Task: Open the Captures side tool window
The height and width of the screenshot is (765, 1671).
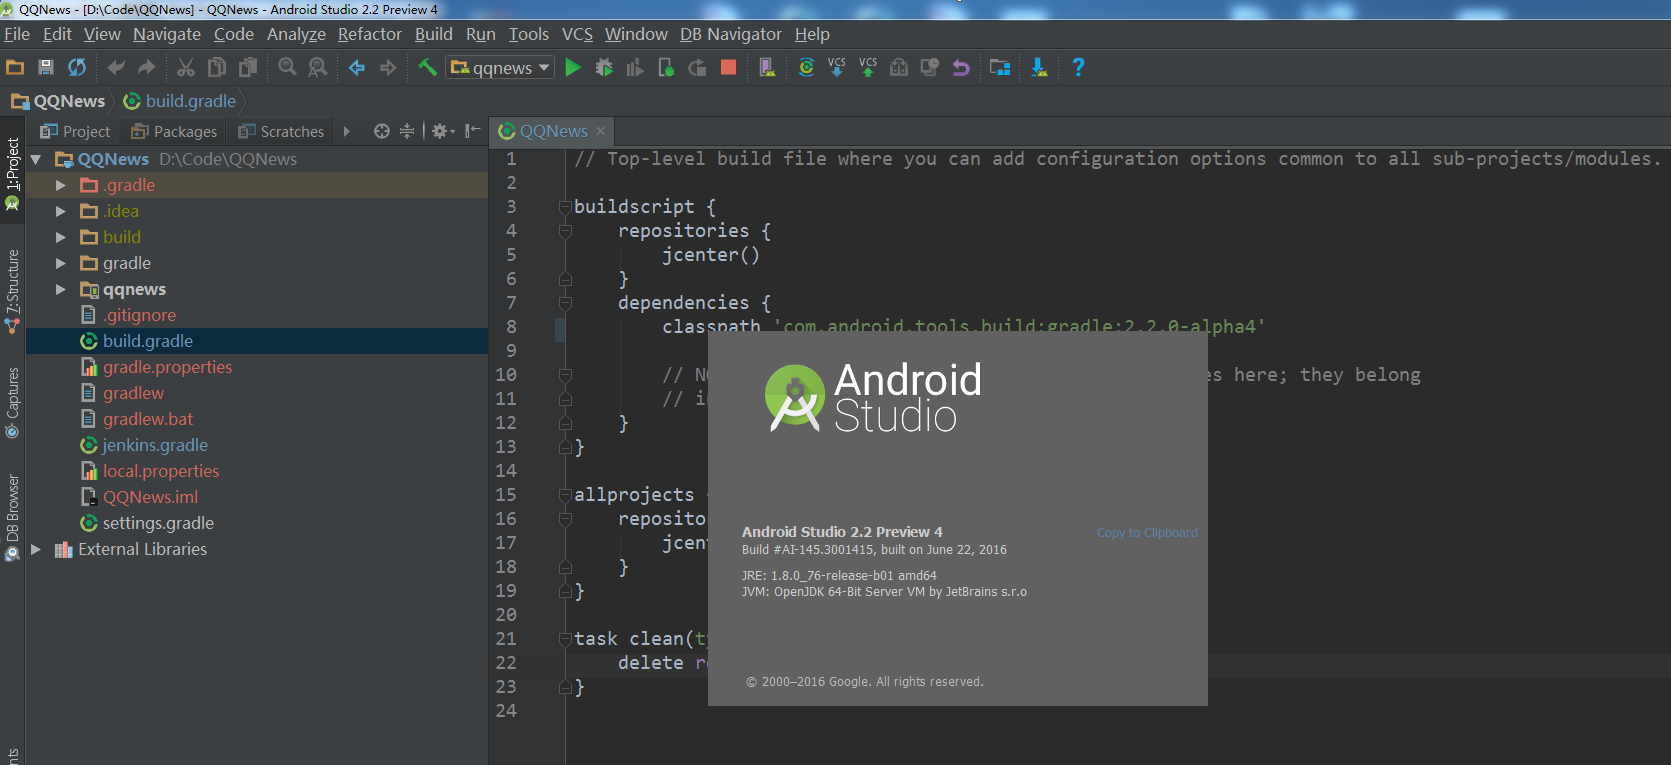Action: coord(12,402)
